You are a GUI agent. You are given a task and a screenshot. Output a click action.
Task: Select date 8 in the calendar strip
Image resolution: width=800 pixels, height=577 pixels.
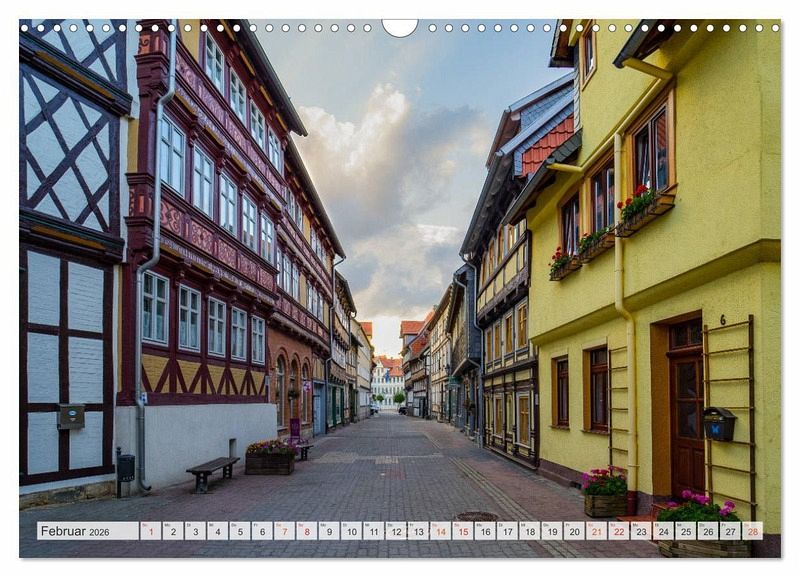307,531
